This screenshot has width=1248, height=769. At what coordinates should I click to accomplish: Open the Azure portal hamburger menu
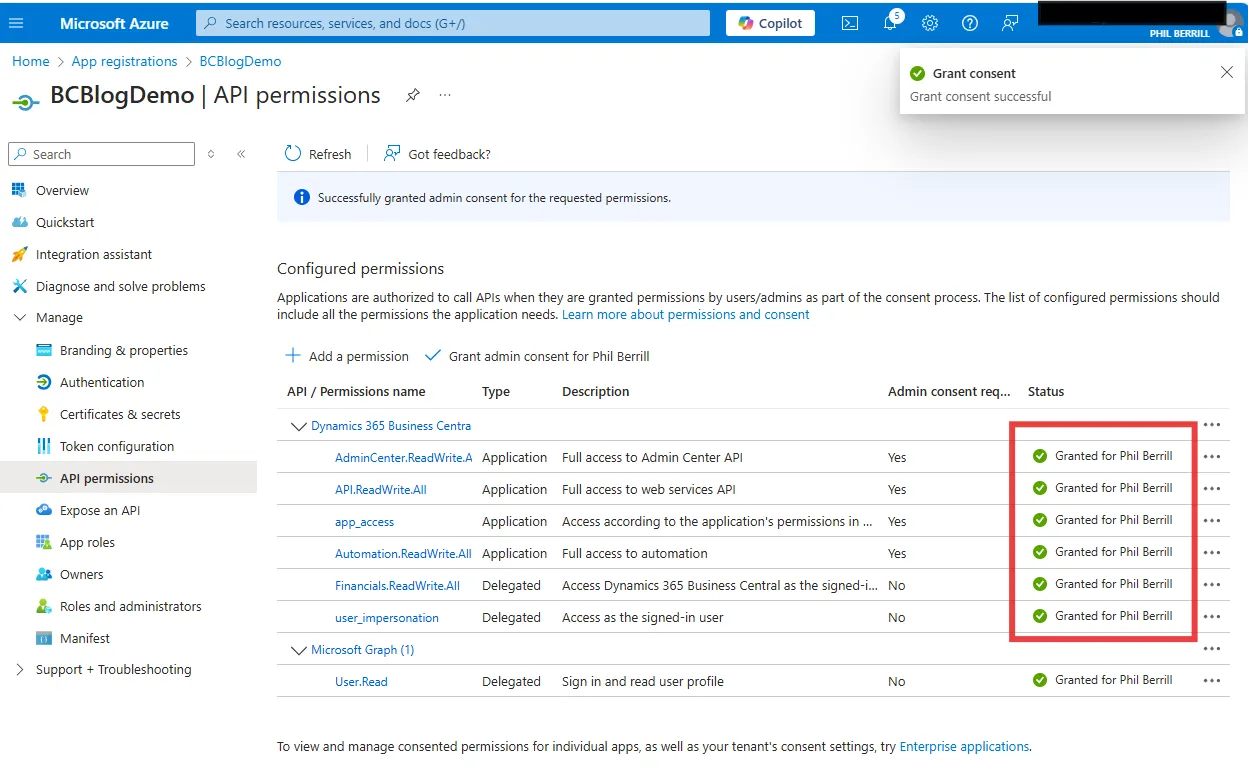click(x=16, y=23)
